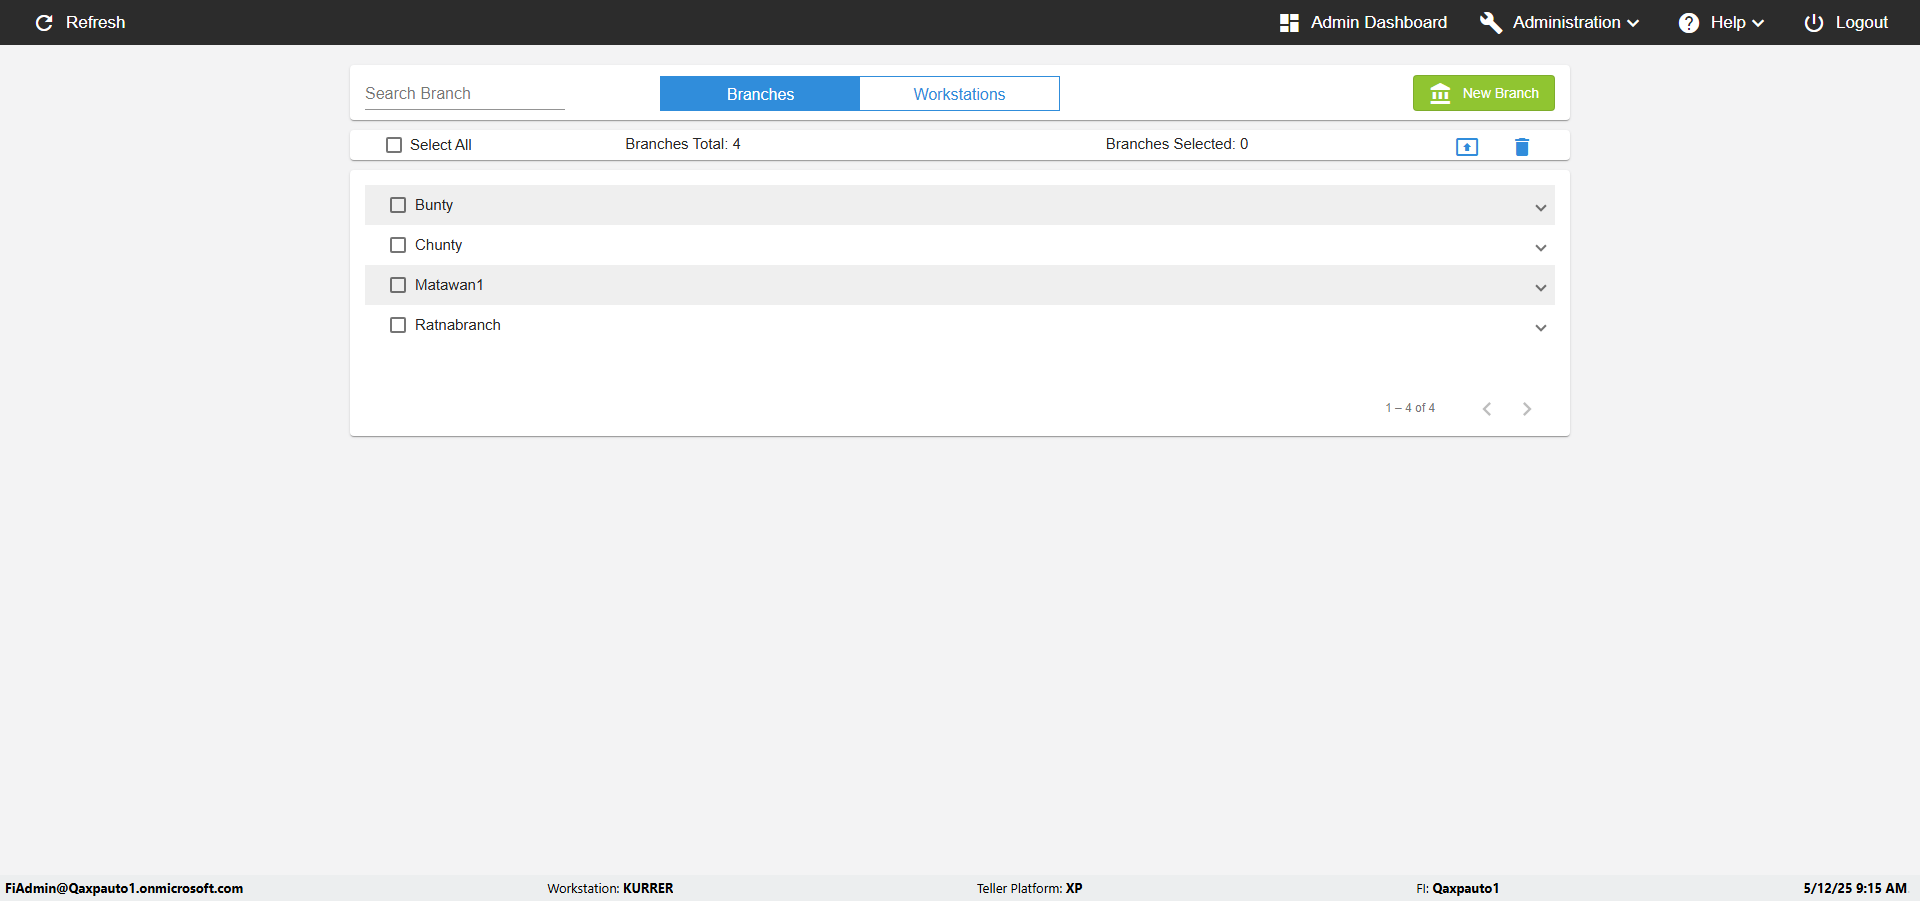Click the Logout power icon
The height and width of the screenshot is (901, 1920).
point(1814,22)
